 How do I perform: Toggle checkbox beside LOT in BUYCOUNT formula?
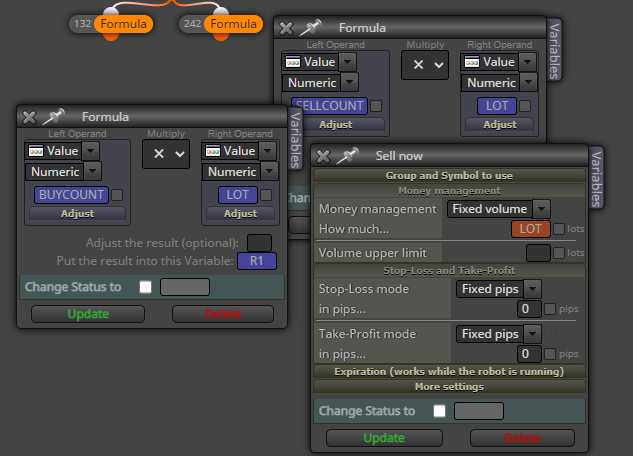pyautogui.click(x=266, y=195)
